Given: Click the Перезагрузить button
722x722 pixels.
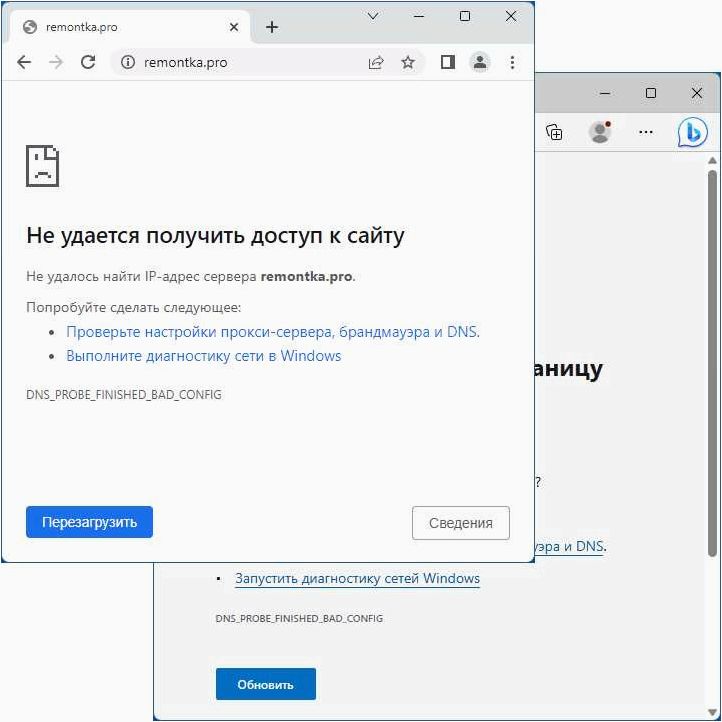Looking at the screenshot, I should [89, 522].
